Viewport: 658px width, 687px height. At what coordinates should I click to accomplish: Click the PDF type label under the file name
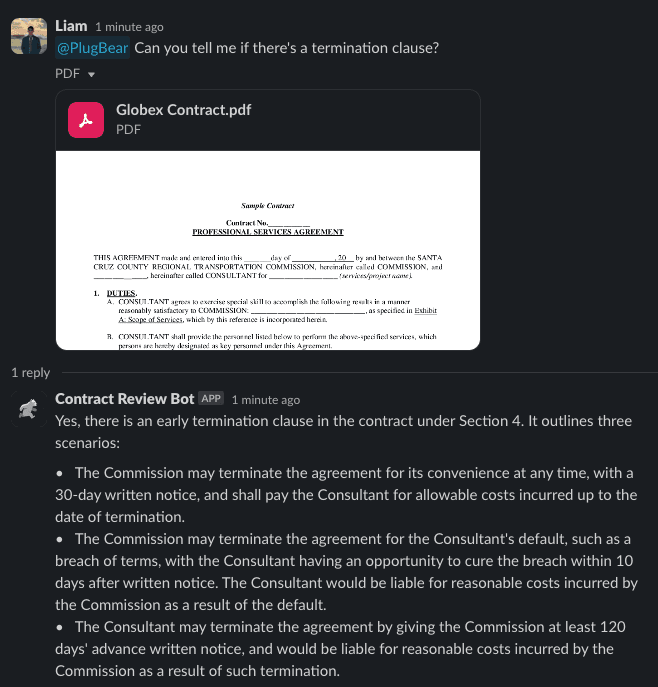128,129
